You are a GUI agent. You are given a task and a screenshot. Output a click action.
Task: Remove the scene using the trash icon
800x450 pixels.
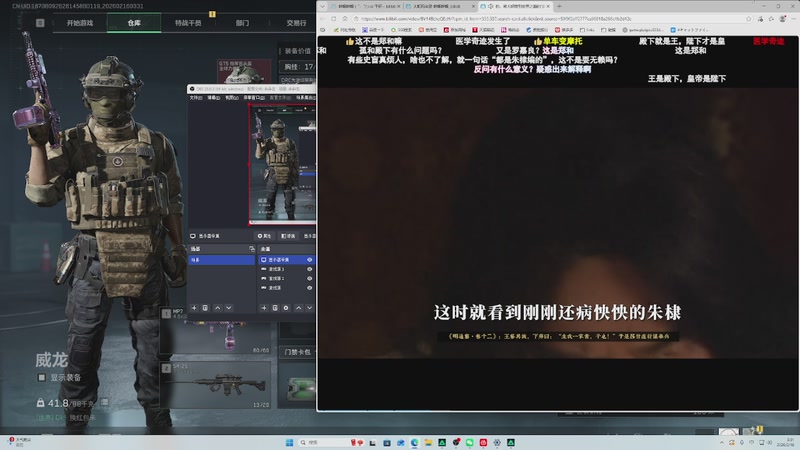(x=205, y=308)
